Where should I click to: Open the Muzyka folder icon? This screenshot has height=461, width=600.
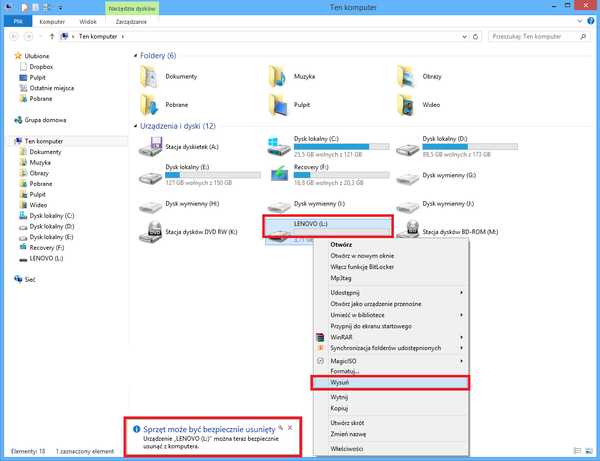tap(278, 77)
